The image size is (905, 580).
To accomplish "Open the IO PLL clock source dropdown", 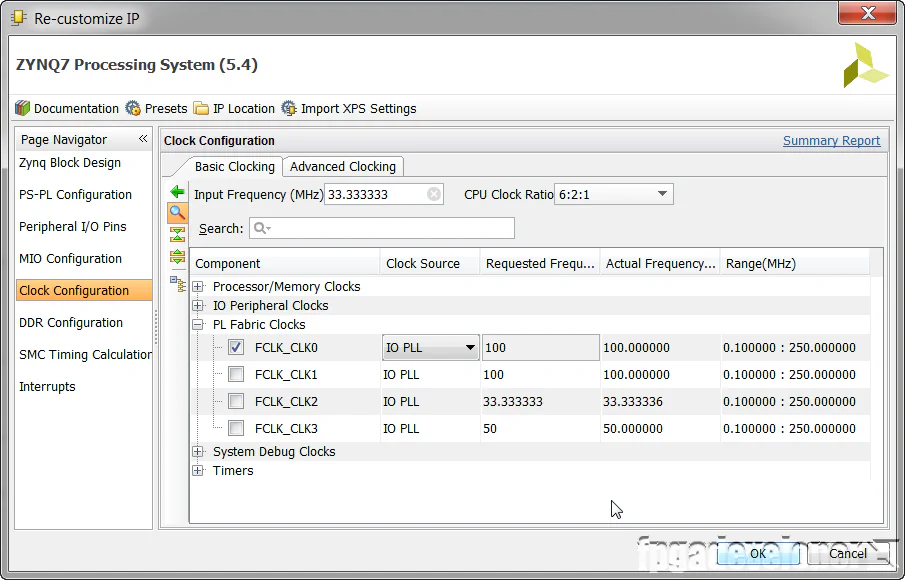I will point(469,347).
